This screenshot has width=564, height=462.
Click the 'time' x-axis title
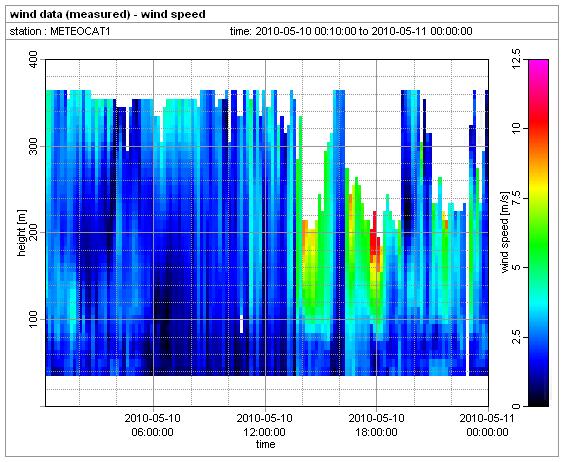click(x=265, y=444)
